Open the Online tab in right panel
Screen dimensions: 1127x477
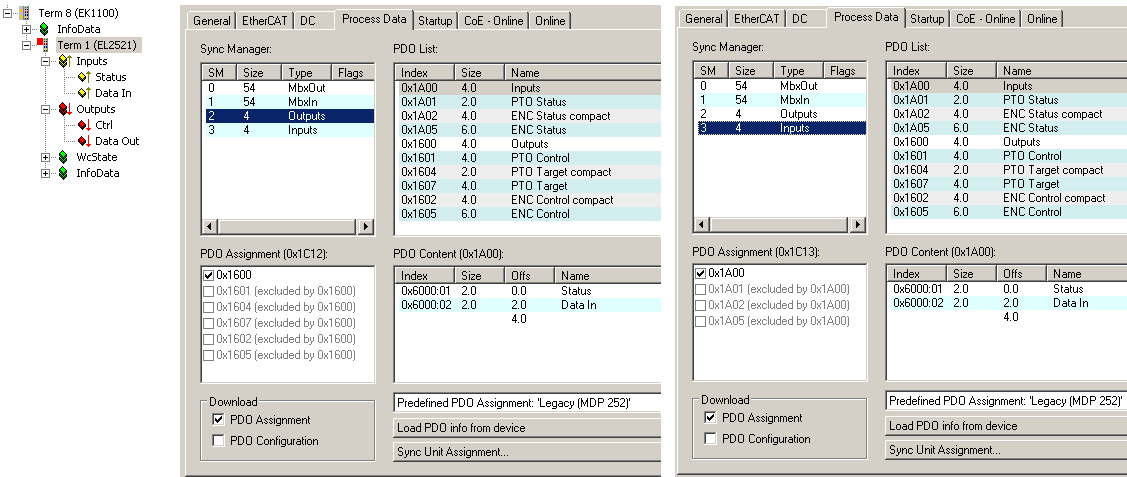[x=1042, y=19]
